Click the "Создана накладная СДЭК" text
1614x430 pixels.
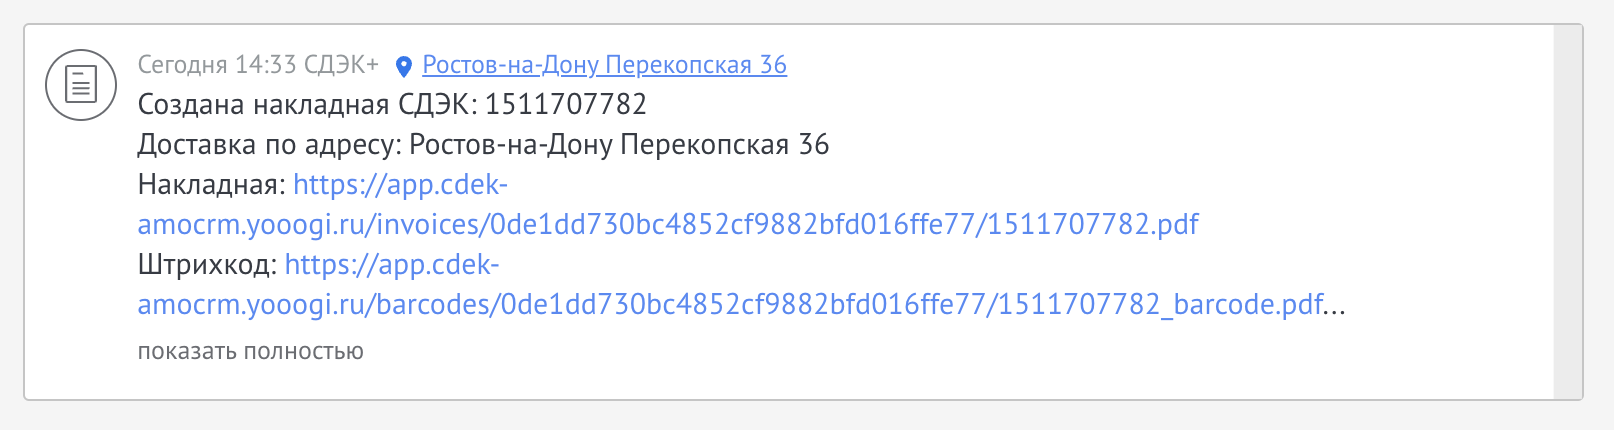(x=306, y=105)
